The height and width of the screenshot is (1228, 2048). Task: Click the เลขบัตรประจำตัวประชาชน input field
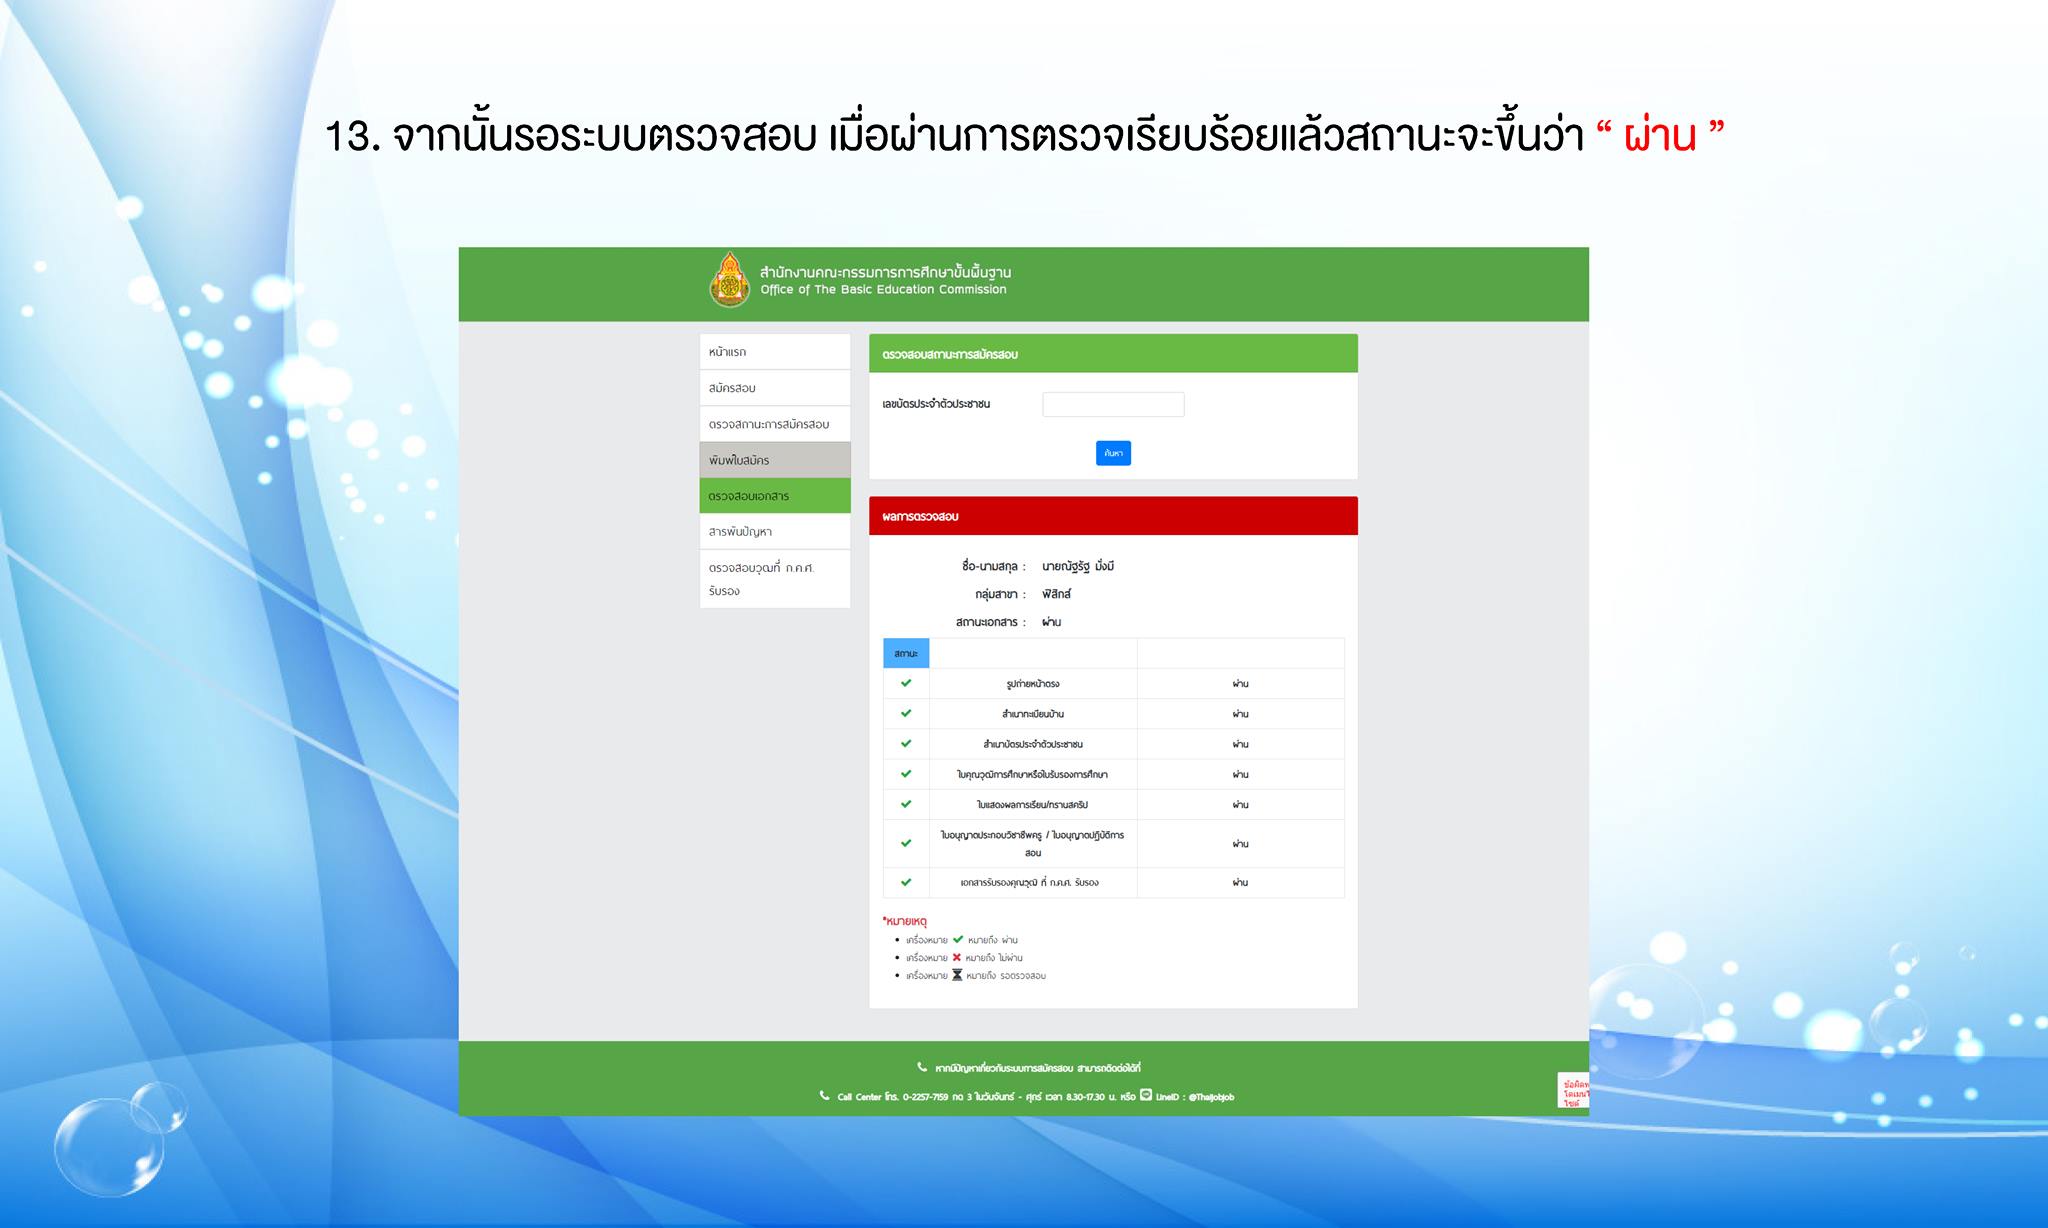click(x=1113, y=404)
